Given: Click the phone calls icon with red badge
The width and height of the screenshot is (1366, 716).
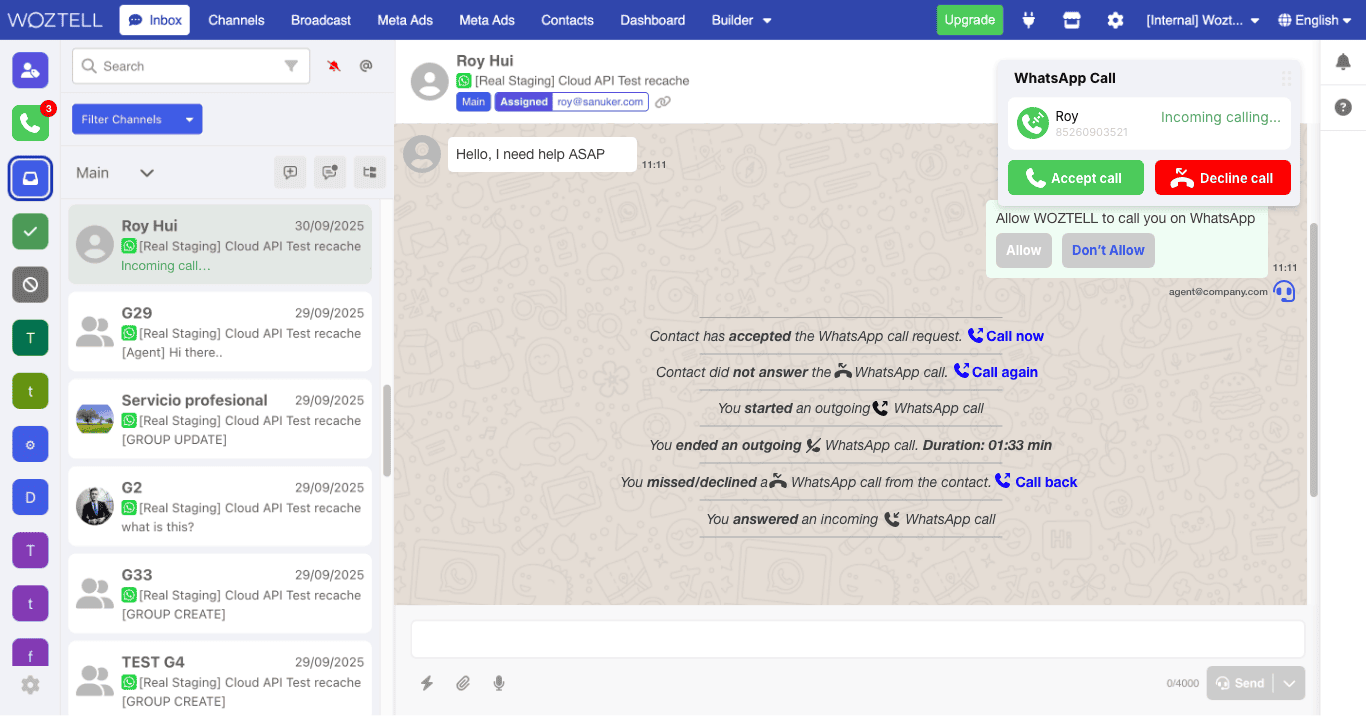Looking at the screenshot, I should pos(30,123).
